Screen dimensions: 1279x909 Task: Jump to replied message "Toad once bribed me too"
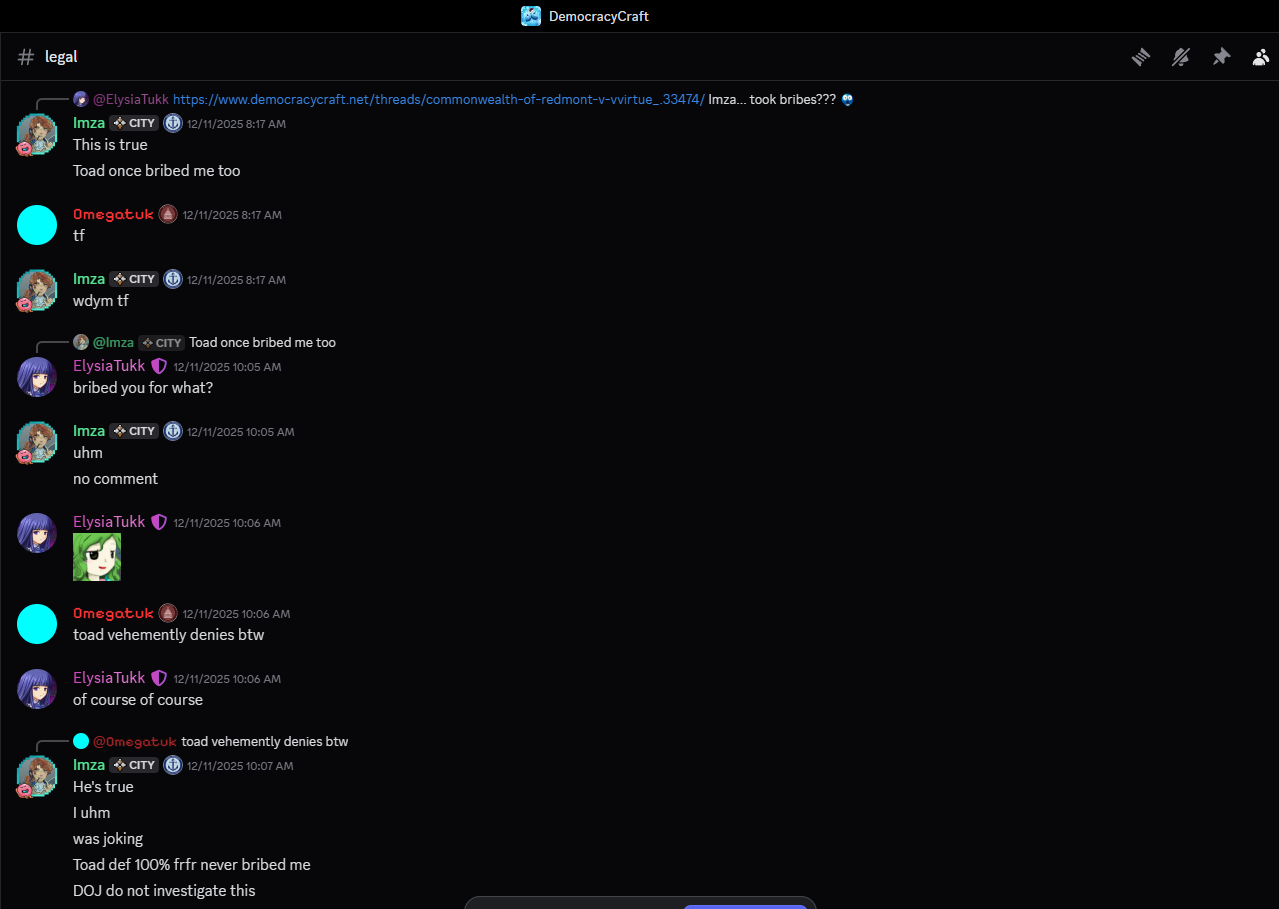[262, 343]
